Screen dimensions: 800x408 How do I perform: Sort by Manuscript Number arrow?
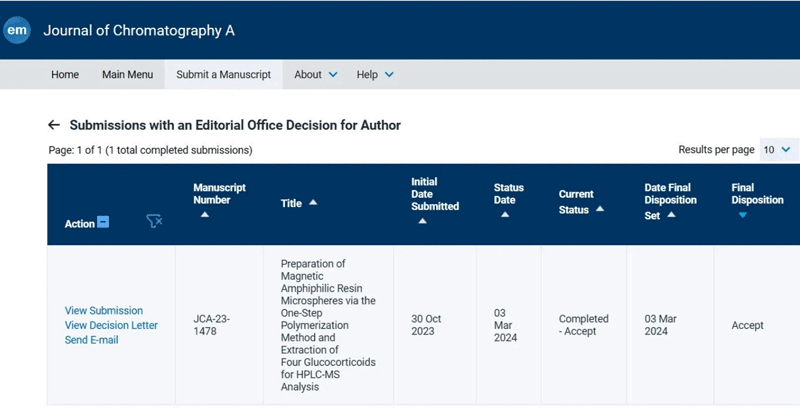pos(204,215)
